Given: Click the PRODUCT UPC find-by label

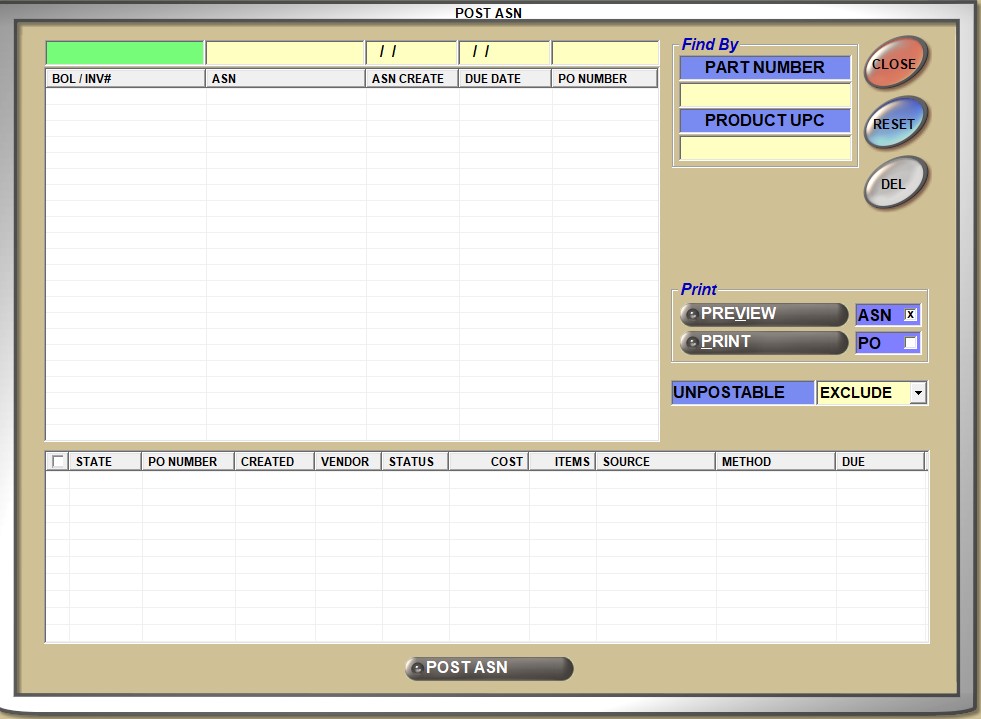Looking at the screenshot, I should pyautogui.click(x=764, y=121).
